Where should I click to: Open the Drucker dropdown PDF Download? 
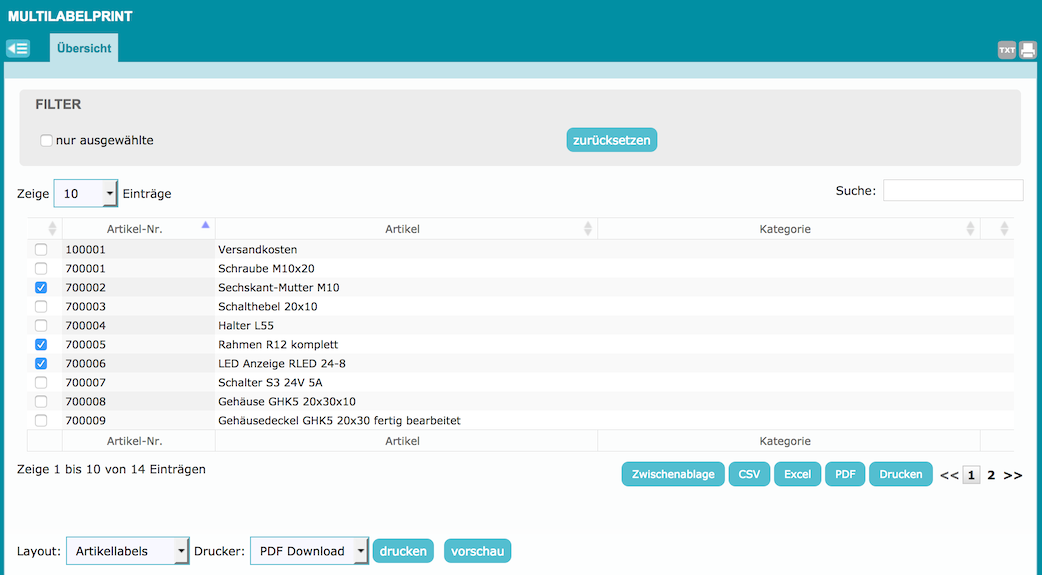(x=309, y=551)
